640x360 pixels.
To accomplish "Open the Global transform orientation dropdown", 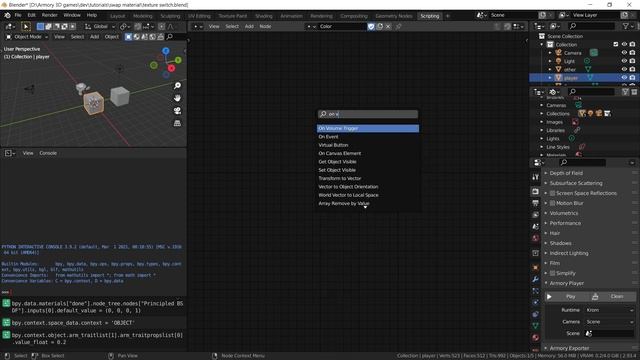I will 100,27.
